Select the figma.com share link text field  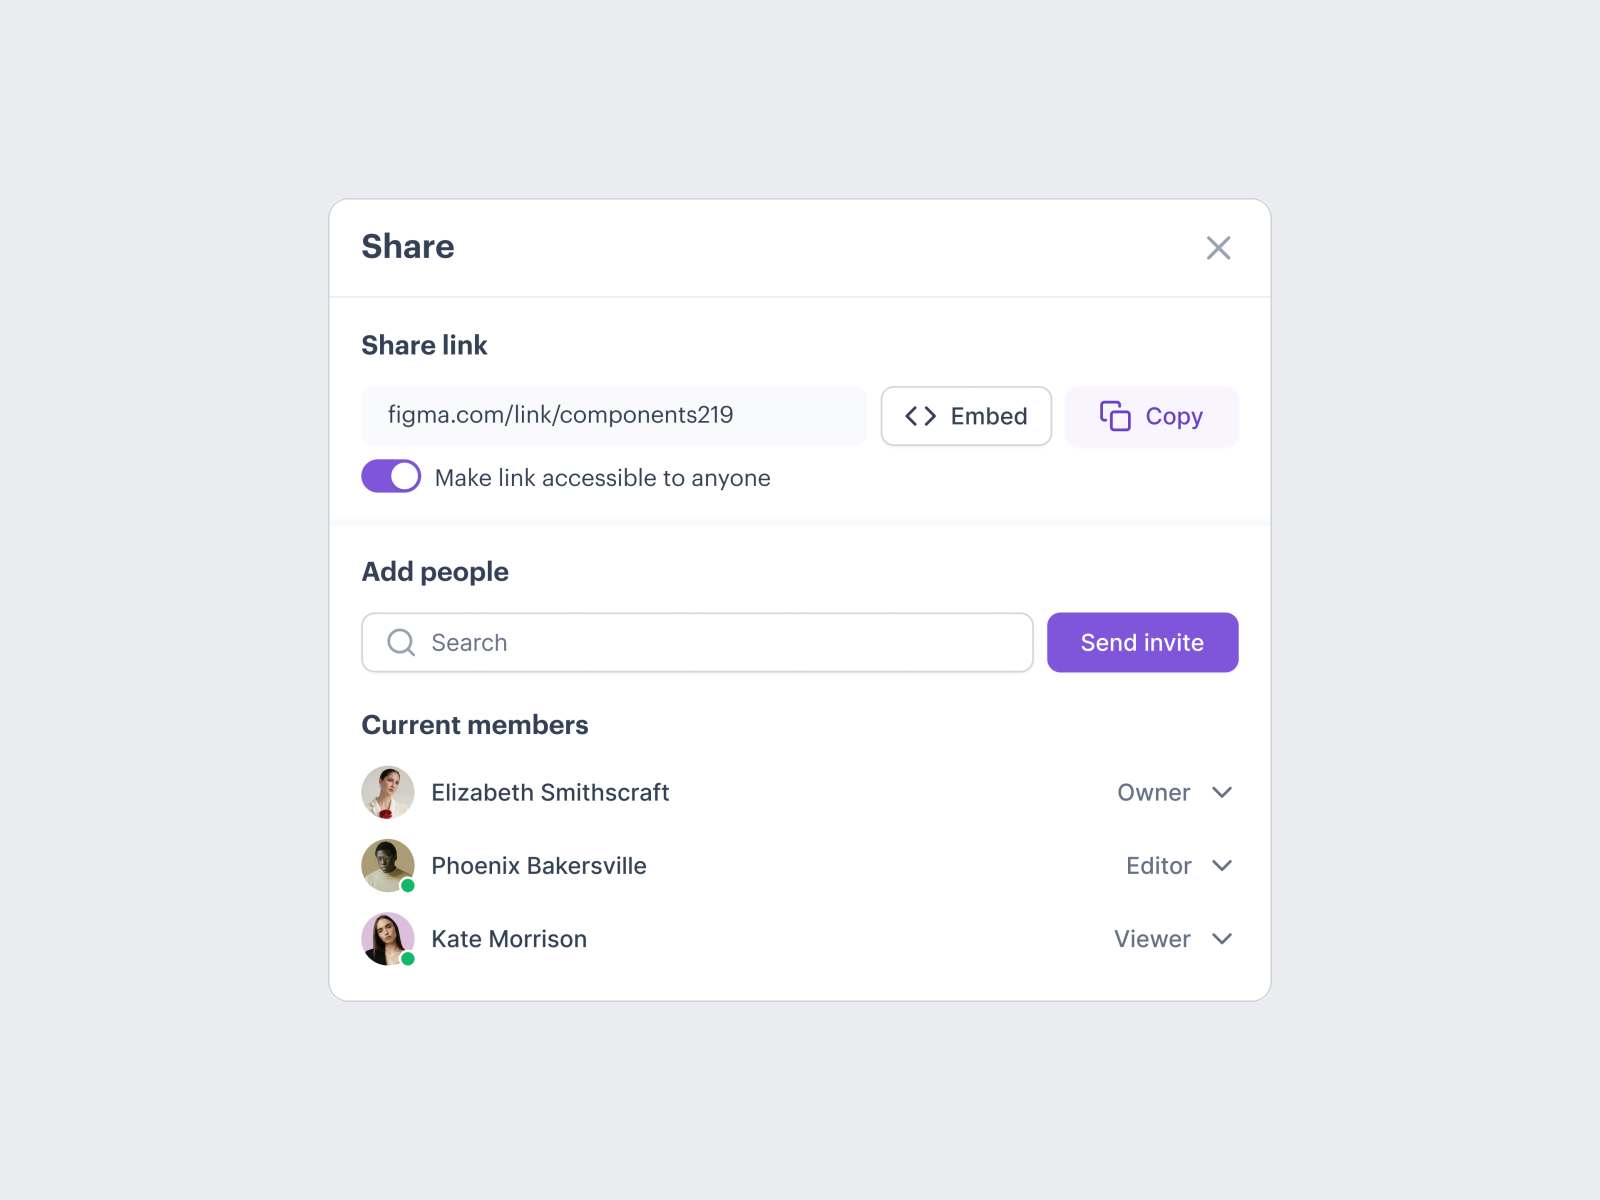(613, 415)
